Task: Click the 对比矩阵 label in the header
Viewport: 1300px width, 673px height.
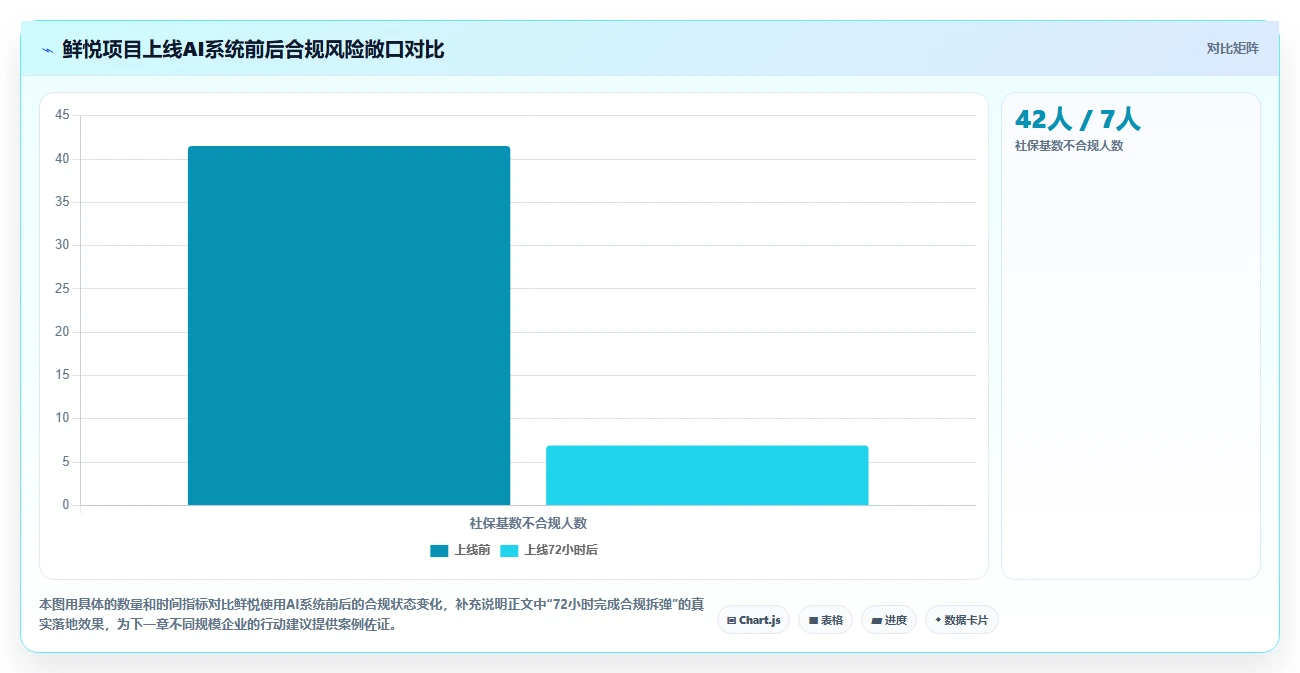Action: pyautogui.click(x=1232, y=48)
